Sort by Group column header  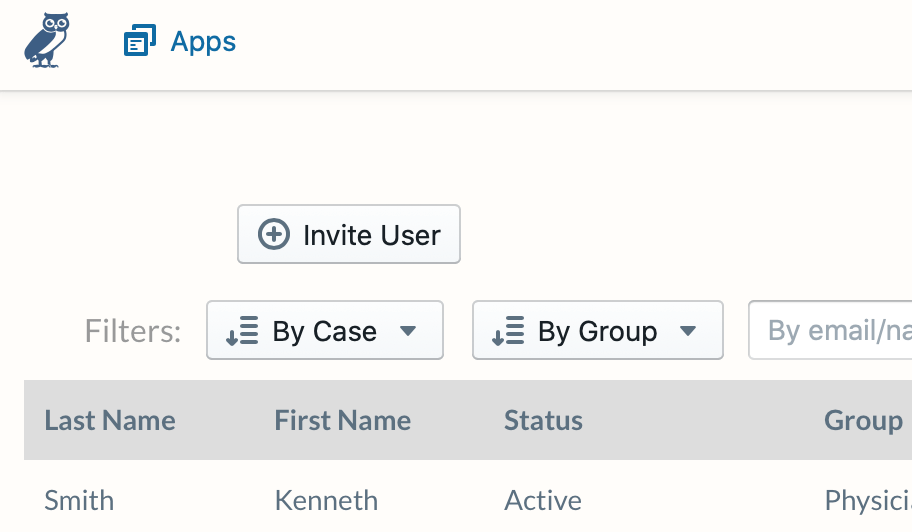tap(864, 420)
